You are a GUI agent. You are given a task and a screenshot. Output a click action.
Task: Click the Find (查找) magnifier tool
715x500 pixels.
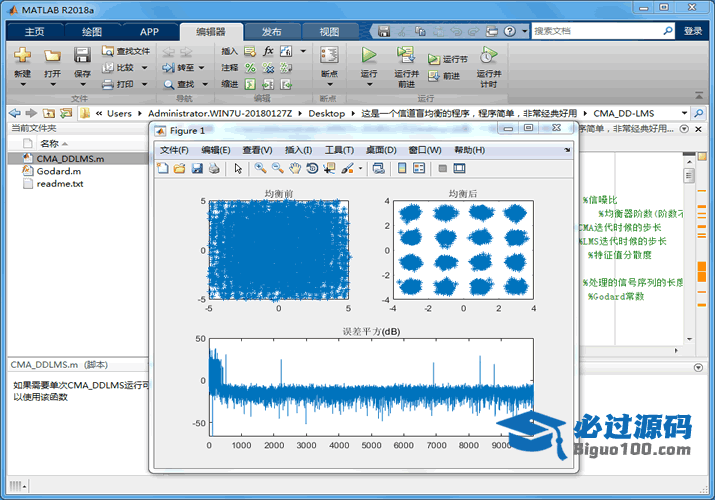[x=179, y=84]
